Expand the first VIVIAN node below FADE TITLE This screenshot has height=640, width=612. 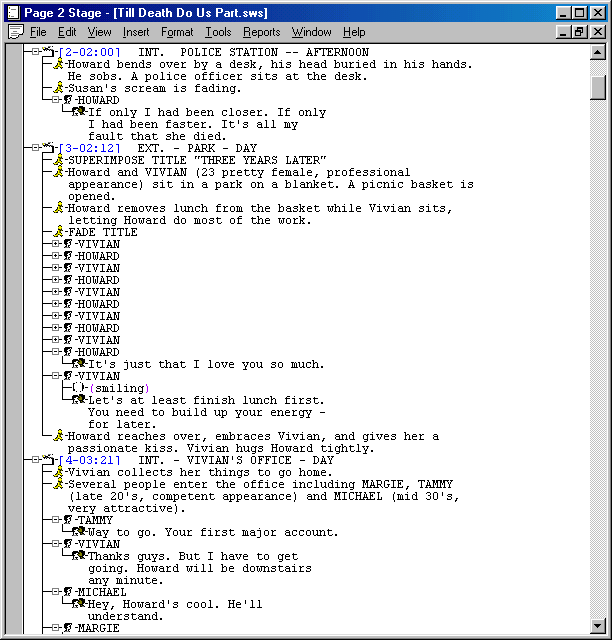coord(56,244)
